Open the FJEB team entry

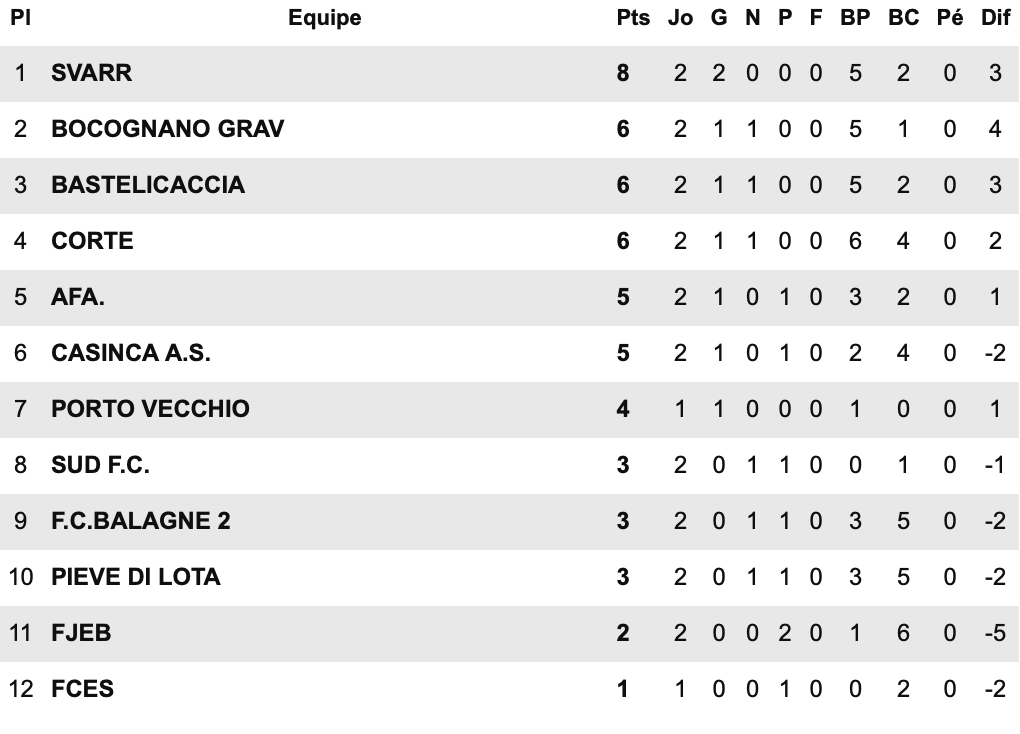click(x=81, y=633)
